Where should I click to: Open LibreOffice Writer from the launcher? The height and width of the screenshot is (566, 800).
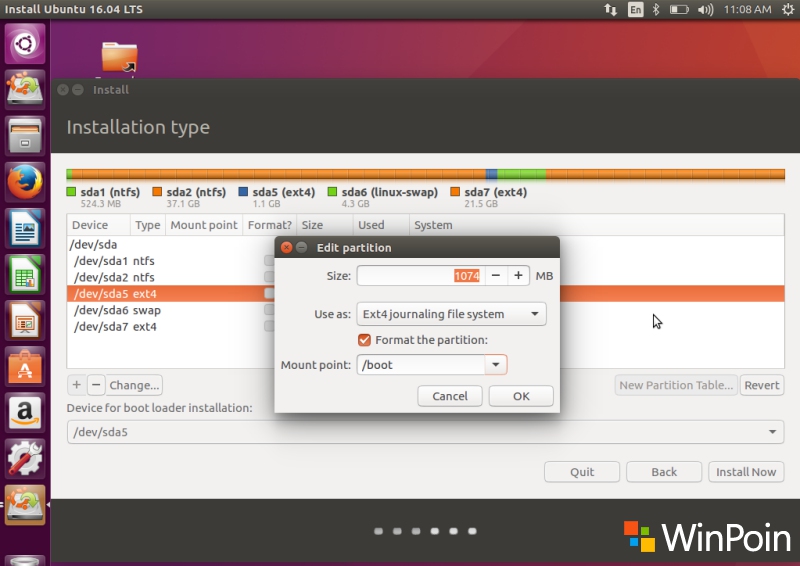point(24,228)
